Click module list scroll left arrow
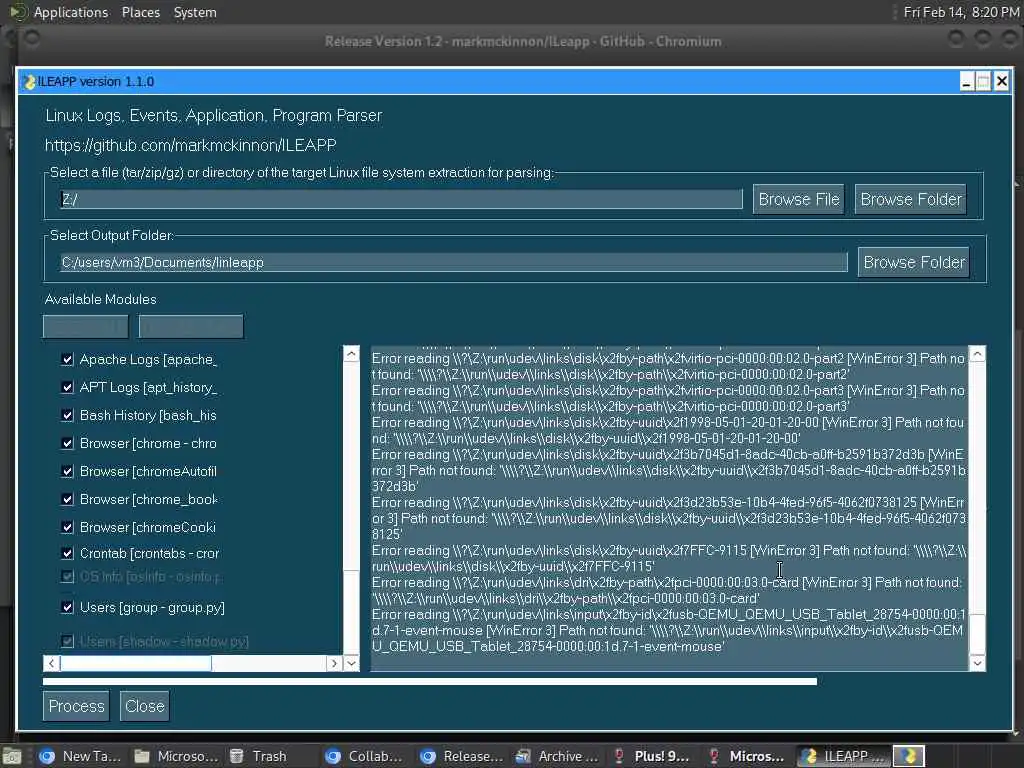Image resolution: width=1024 pixels, height=768 pixels. [52, 664]
